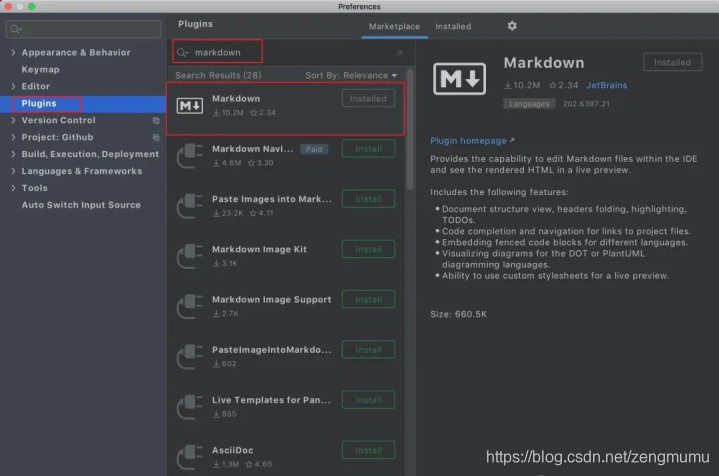Clear the markdown search with X icon
The image size is (719, 476).
coord(400,52)
